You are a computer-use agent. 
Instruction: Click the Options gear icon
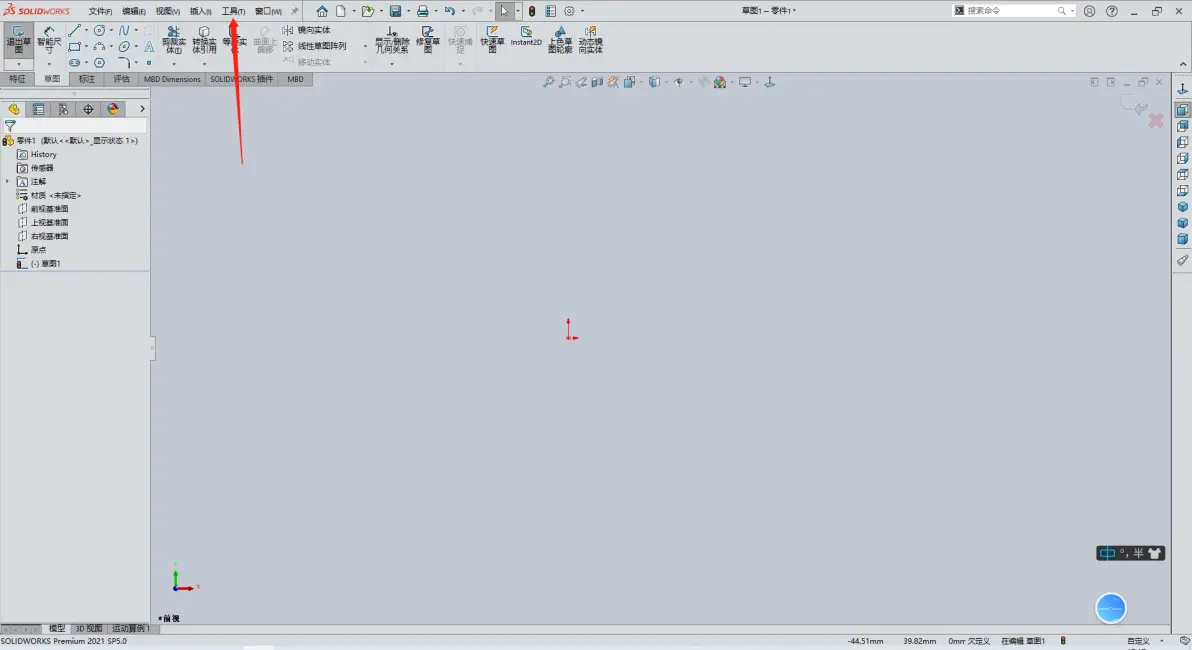point(569,11)
